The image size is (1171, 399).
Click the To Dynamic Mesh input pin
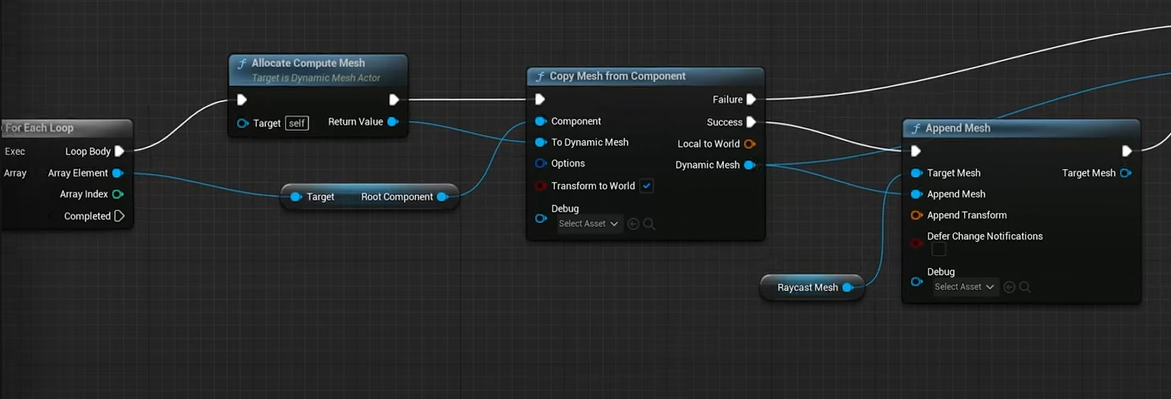coord(541,142)
